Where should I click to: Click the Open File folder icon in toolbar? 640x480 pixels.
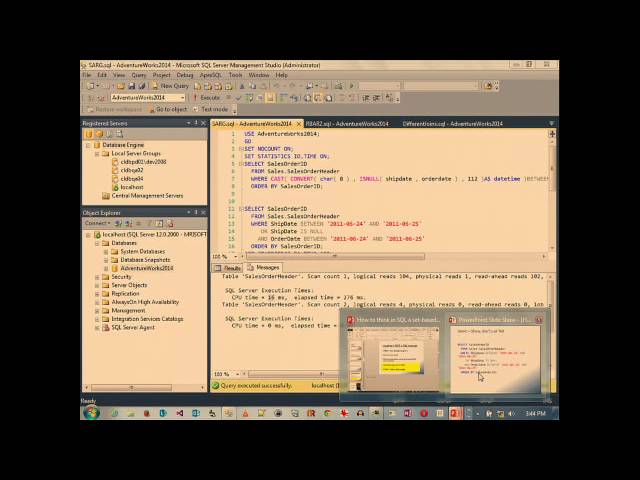121,86
